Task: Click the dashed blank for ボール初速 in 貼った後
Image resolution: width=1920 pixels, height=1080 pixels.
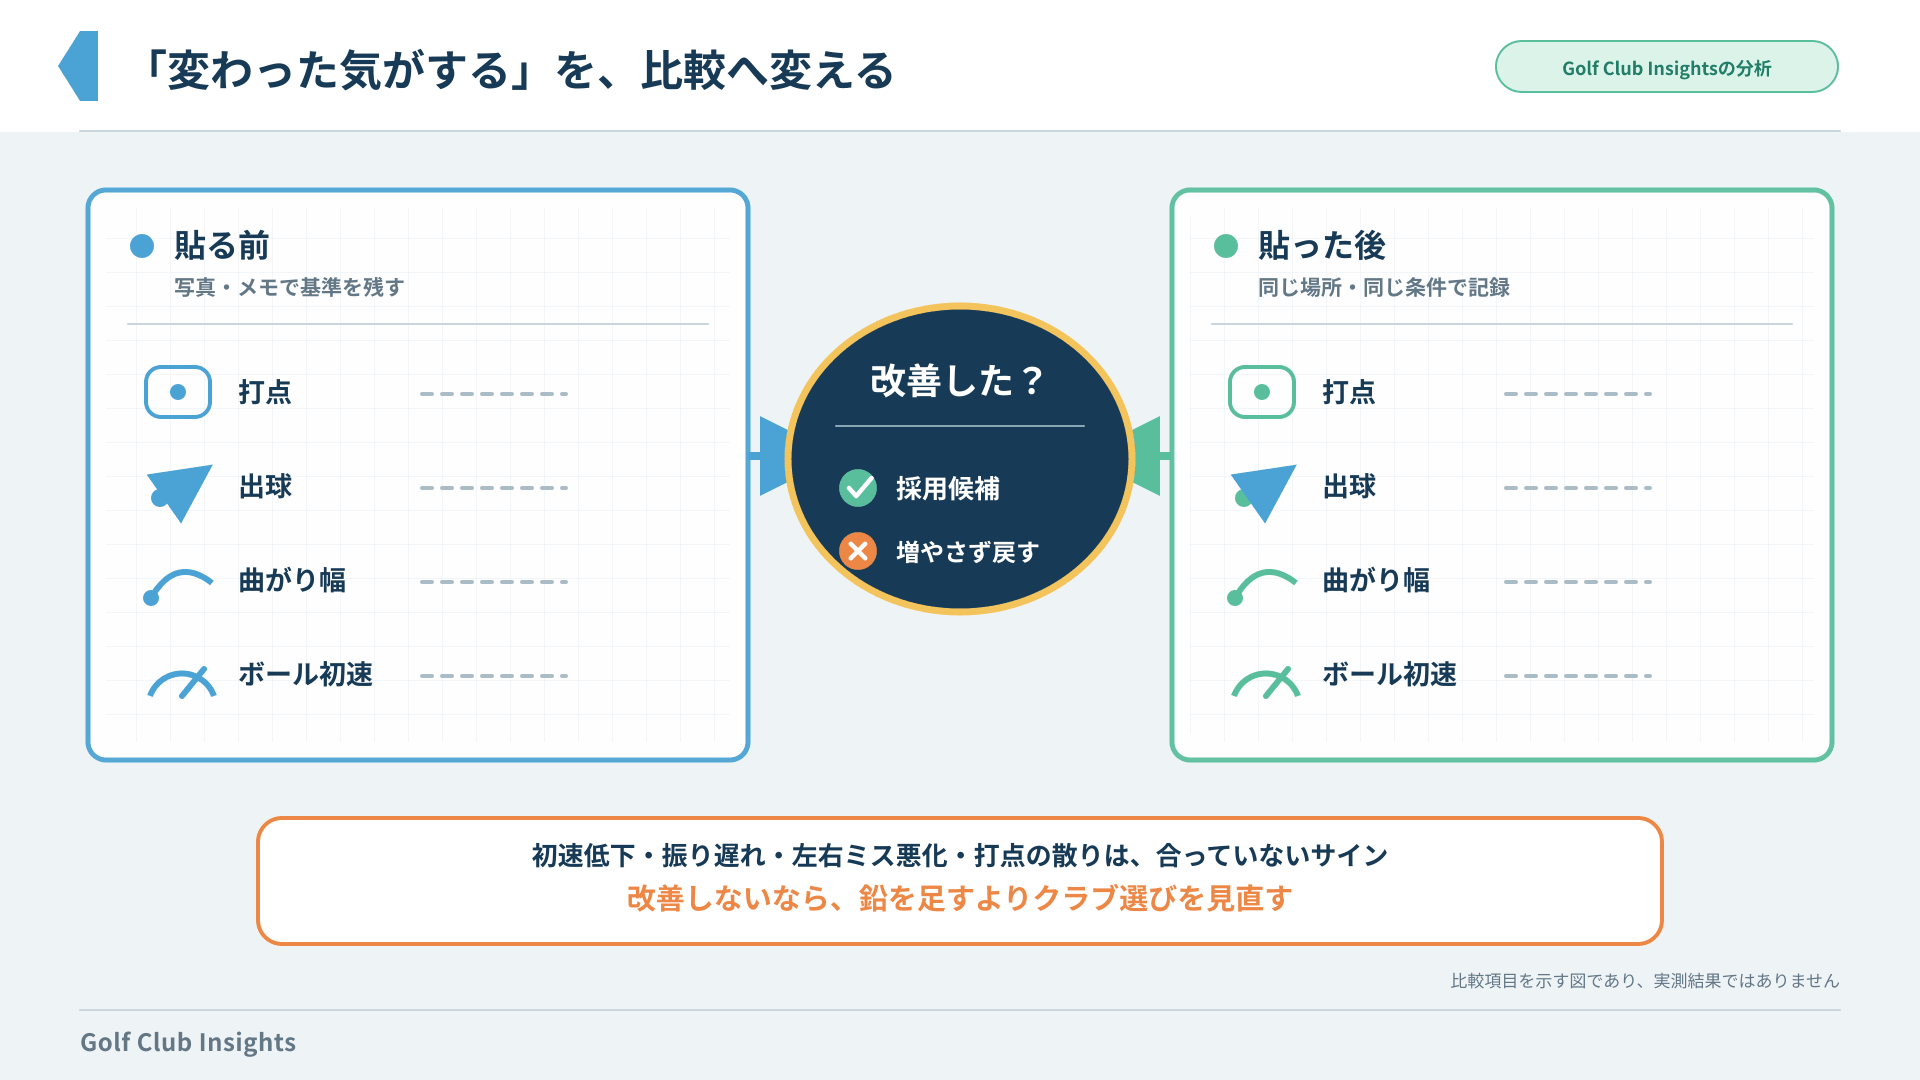Action: [x=1578, y=676]
